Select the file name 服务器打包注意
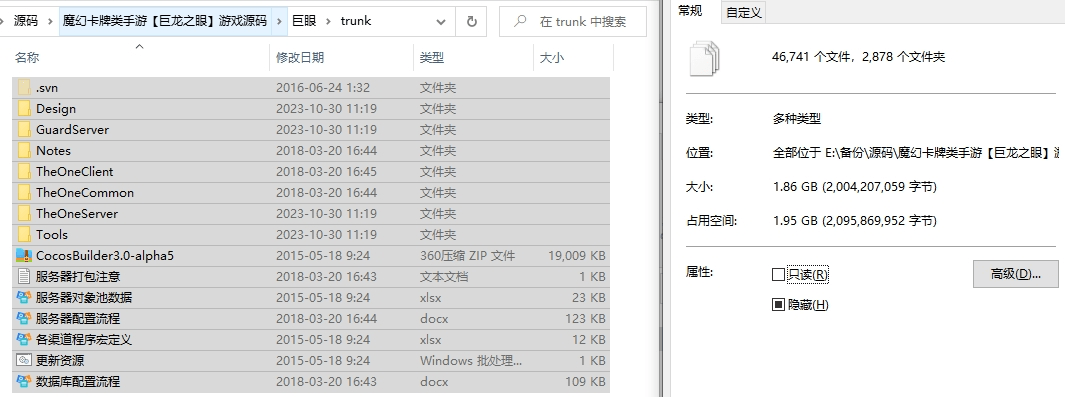 tap(78, 277)
